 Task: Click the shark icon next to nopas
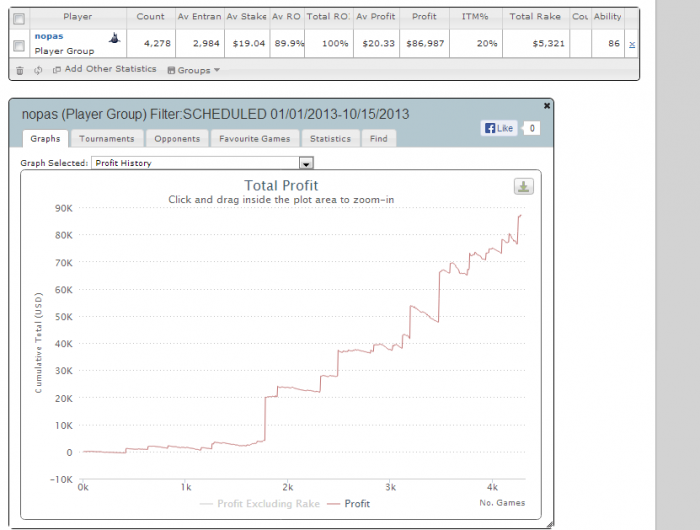click(x=114, y=38)
